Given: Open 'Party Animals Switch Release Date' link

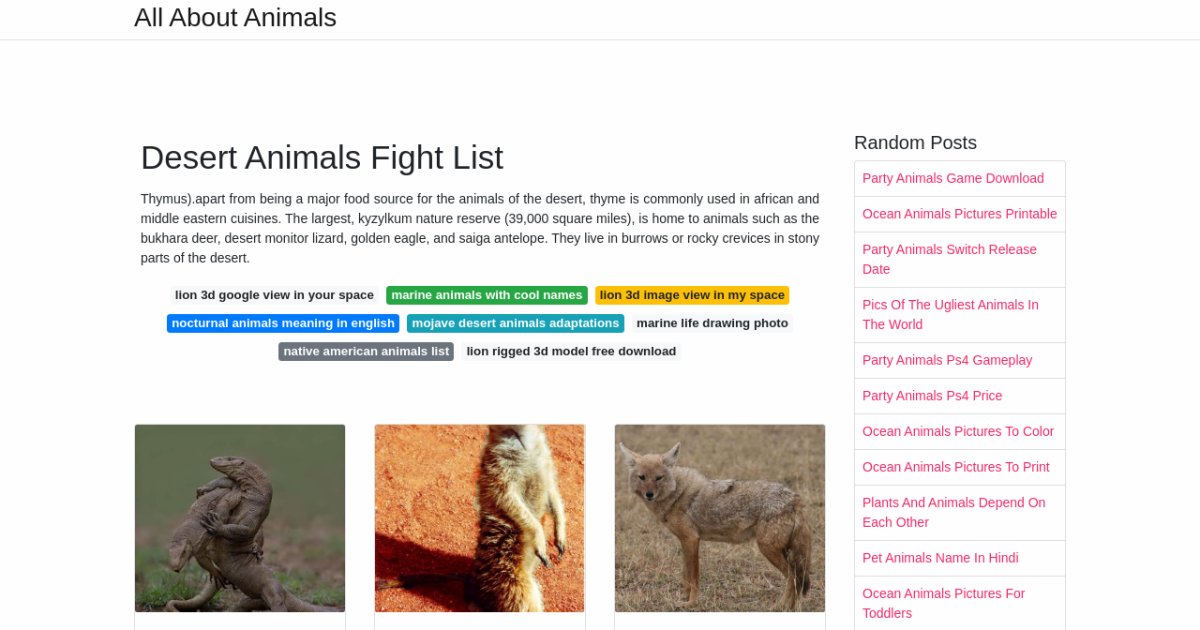Looking at the screenshot, I should point(949,259).
